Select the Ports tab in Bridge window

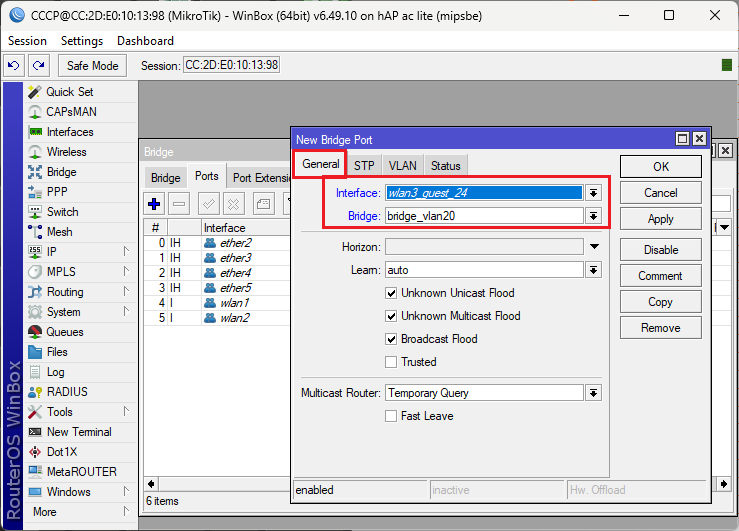(x=206, y=176)
